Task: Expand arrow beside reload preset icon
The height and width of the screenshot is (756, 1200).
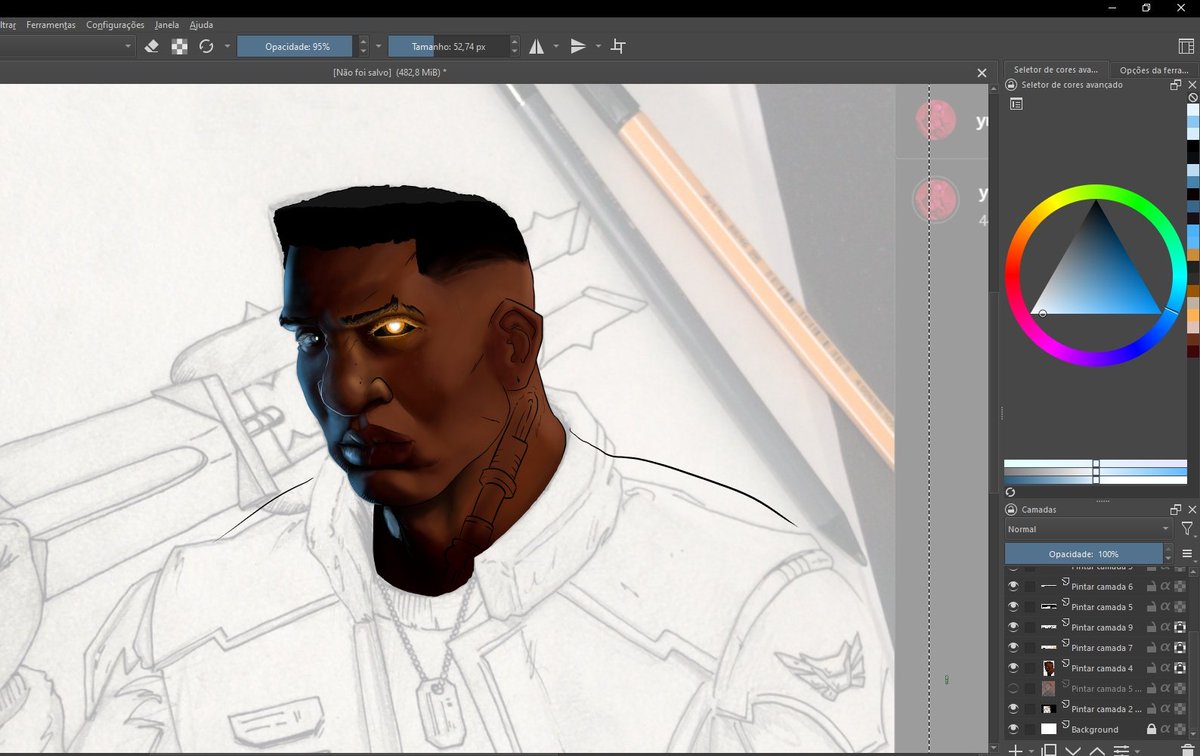Action: (x=227, y=46)
